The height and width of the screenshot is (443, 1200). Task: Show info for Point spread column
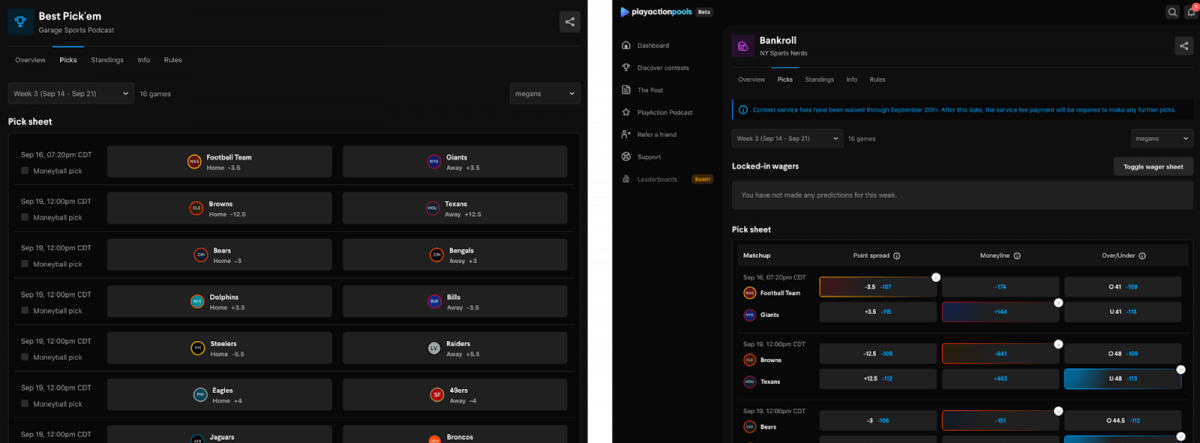(x=896, y=255)
